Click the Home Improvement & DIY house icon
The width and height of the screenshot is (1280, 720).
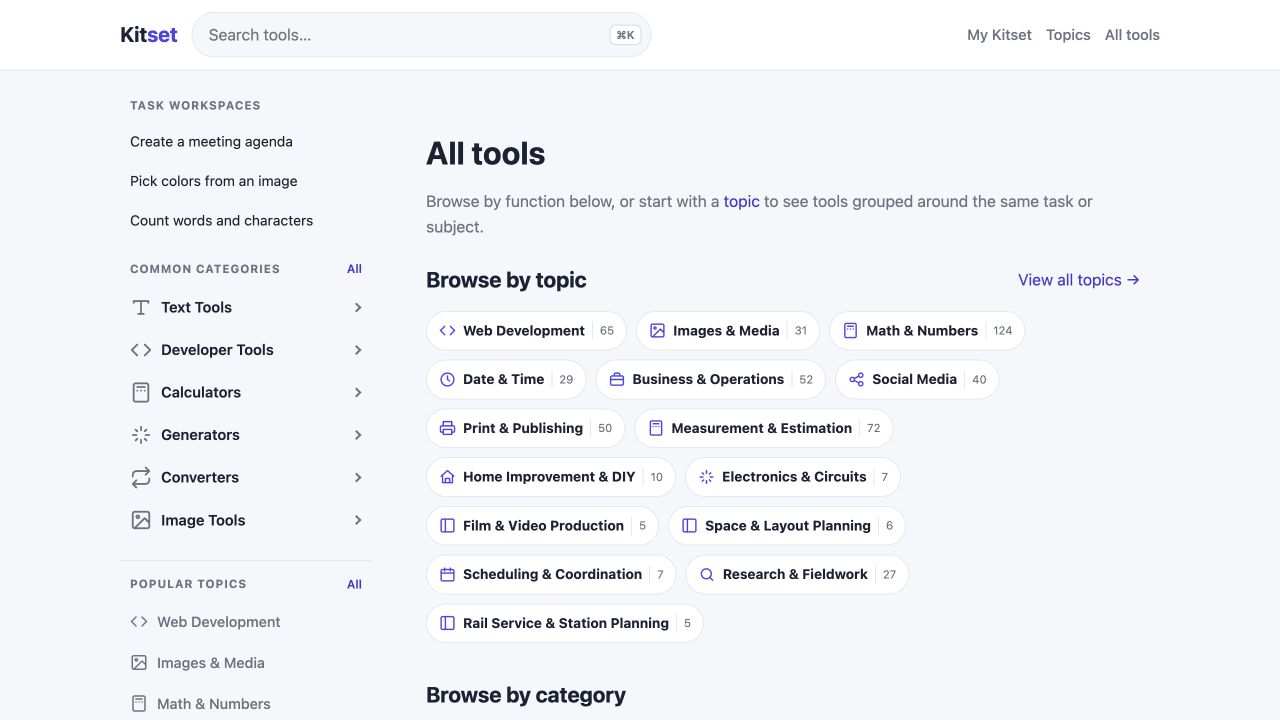447,477
